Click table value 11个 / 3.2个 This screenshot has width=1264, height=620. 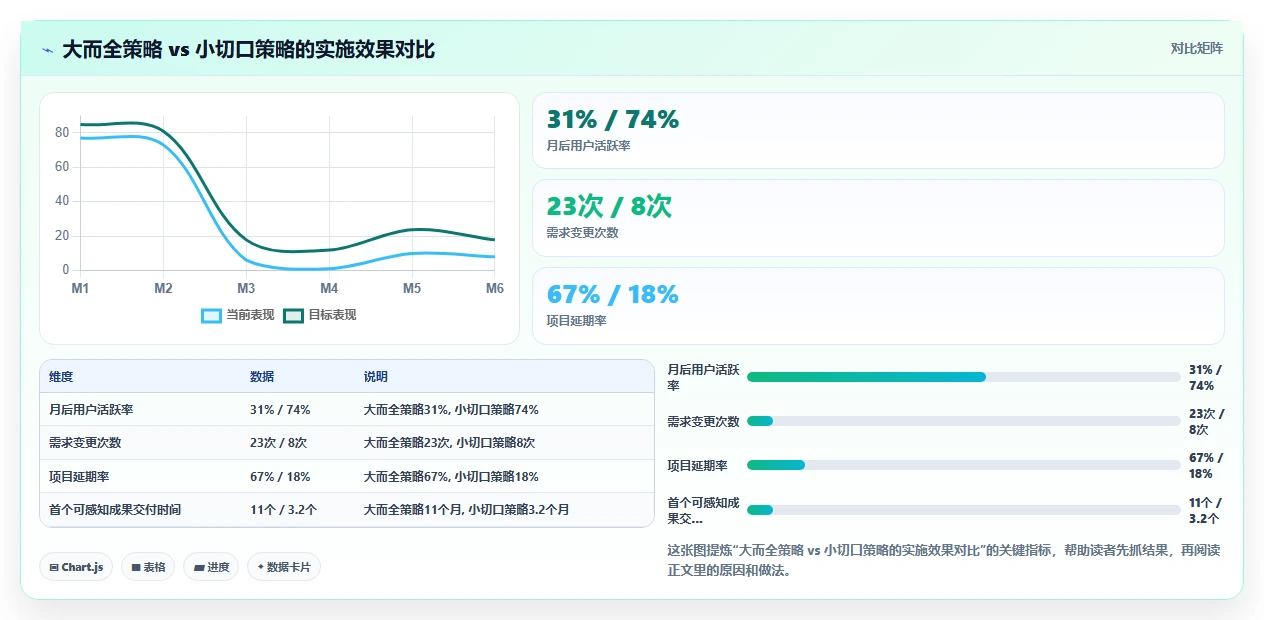tap(284, 510)
